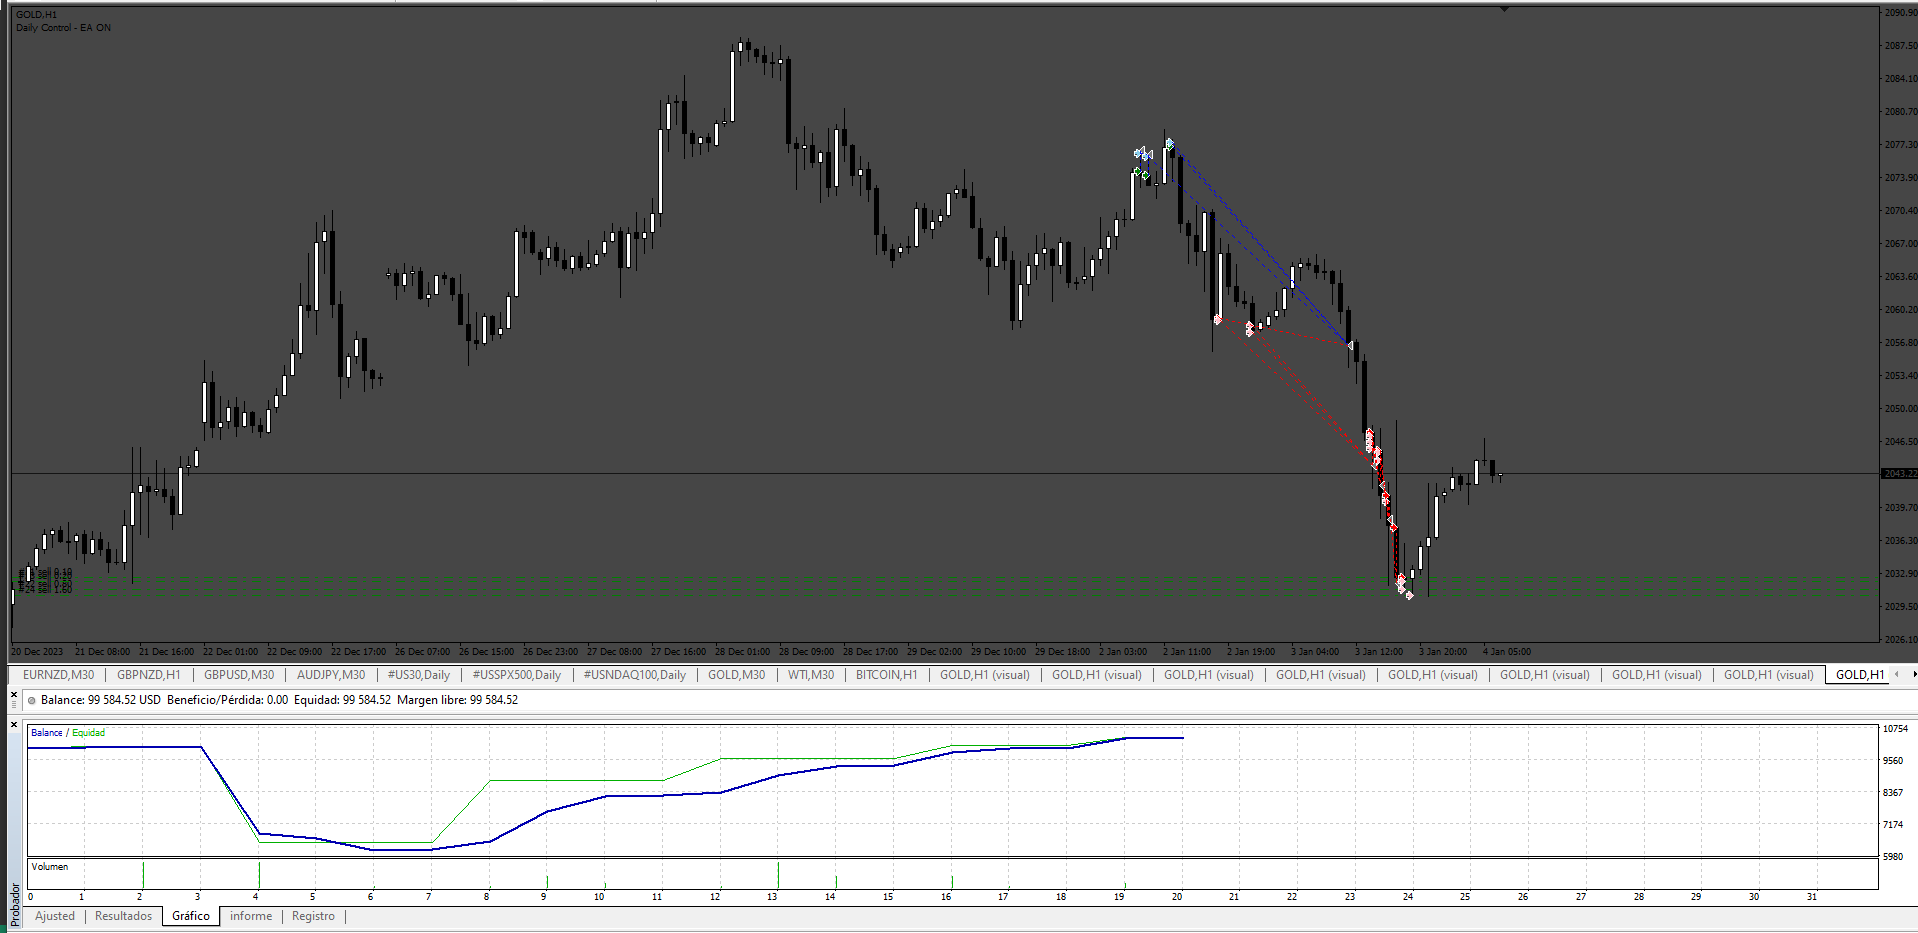Open the Ajusted tab in the tester
This screenshot has height=933, width=1918.
click(55, 916)
